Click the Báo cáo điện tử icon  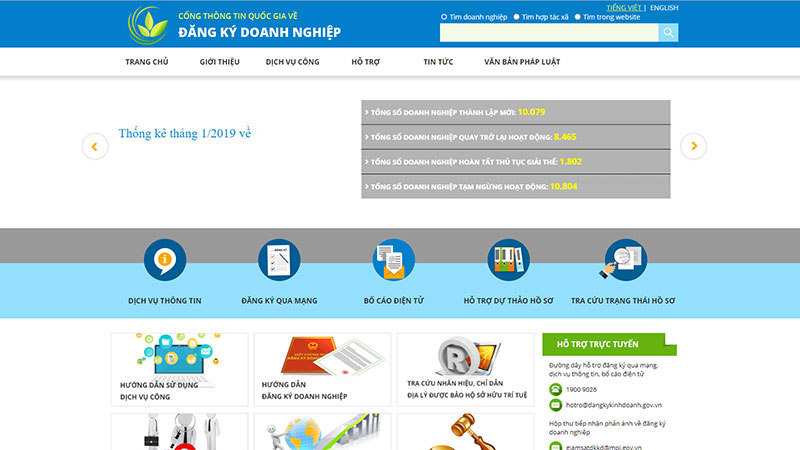(x=393, y=260)
